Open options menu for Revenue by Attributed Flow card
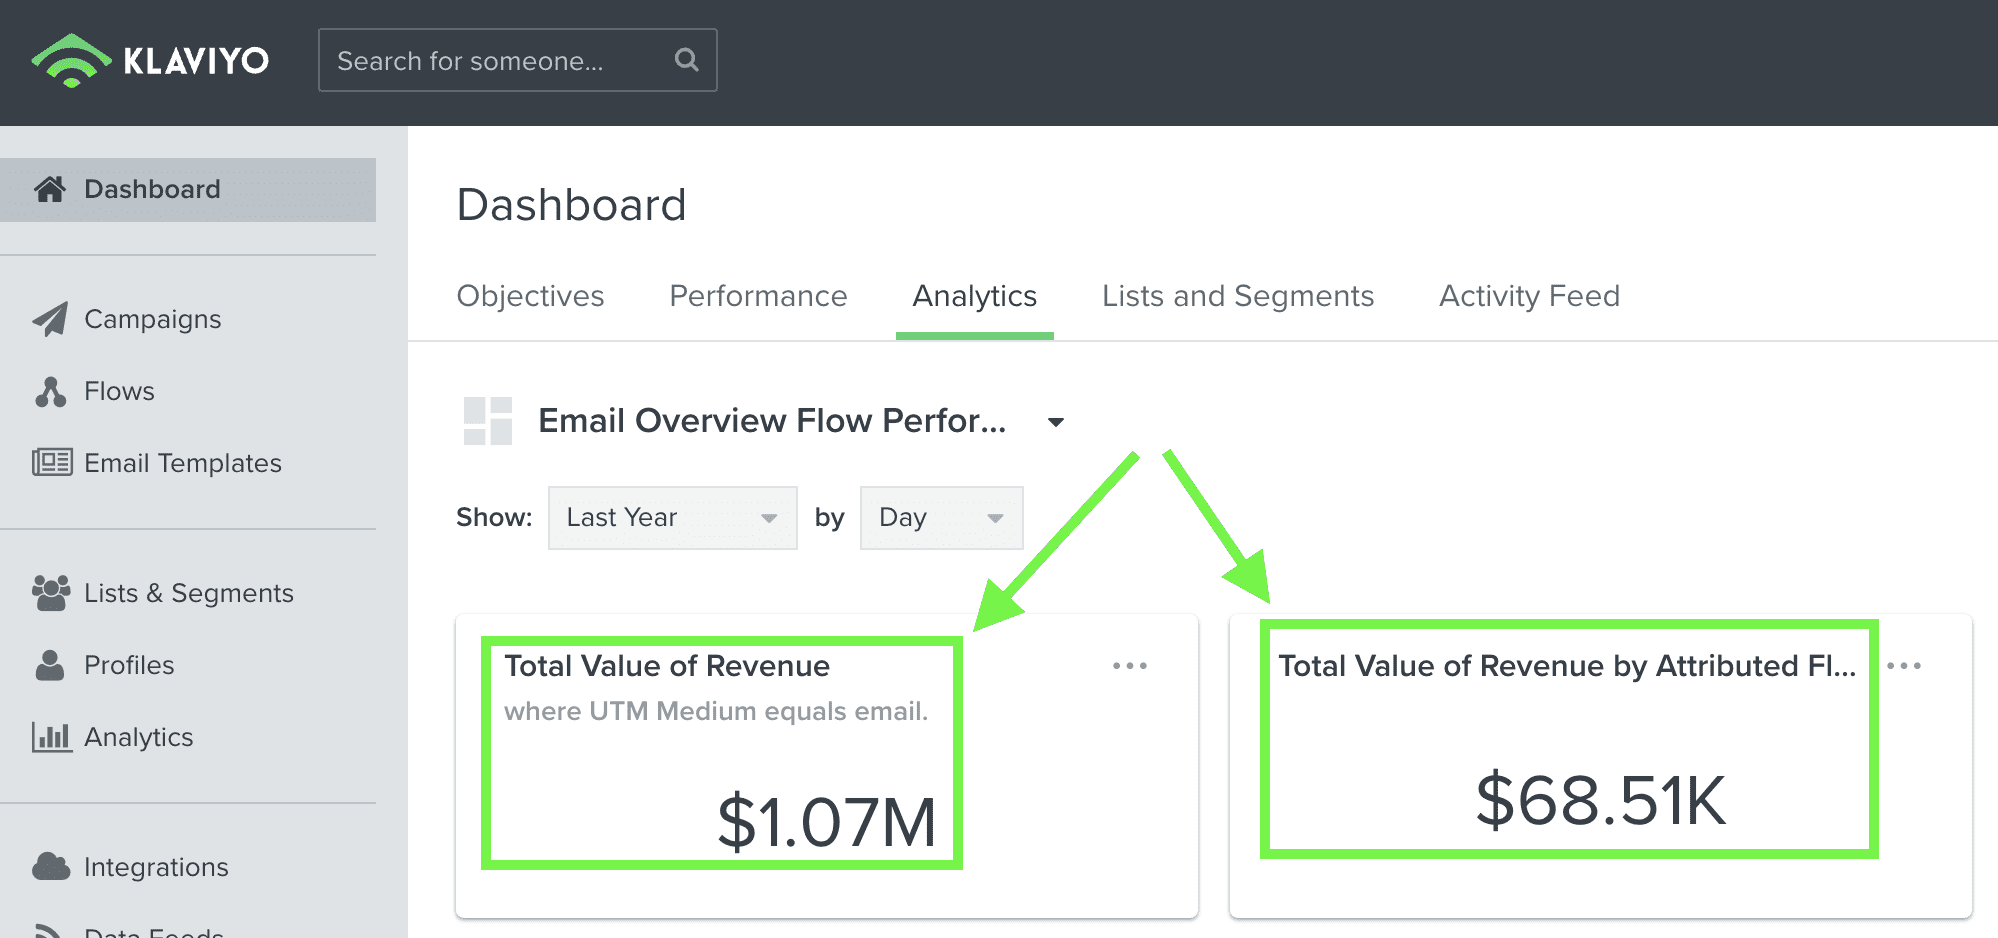 point(1904,666)
